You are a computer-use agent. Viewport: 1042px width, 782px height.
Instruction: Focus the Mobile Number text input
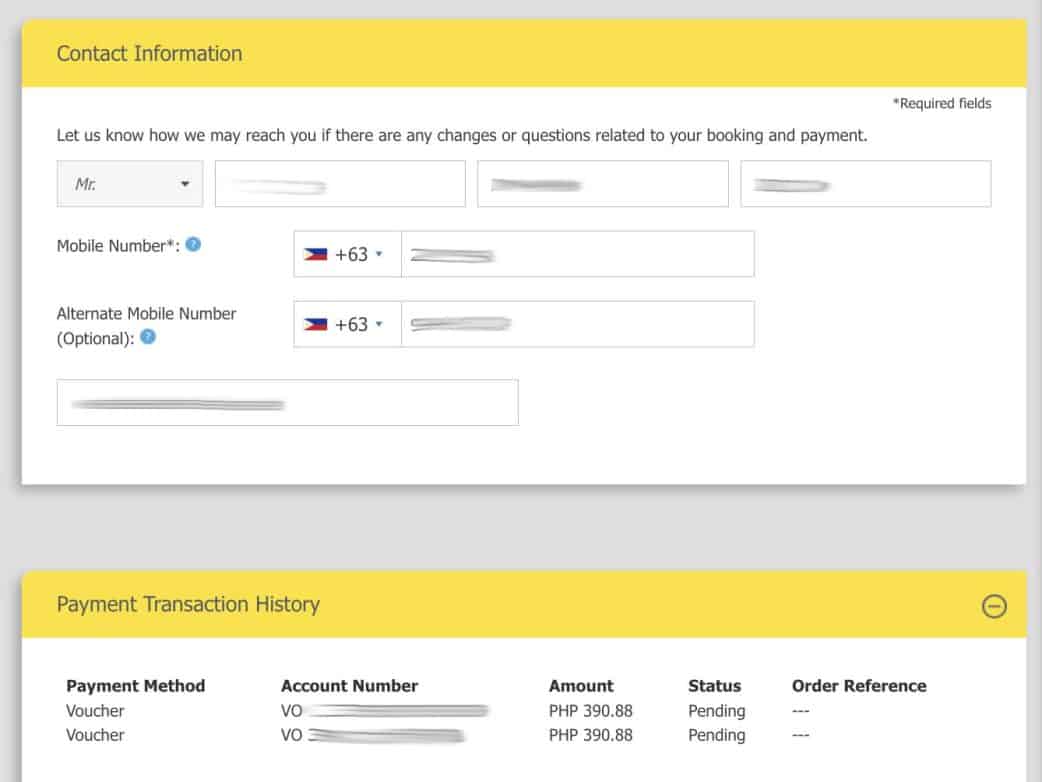click(577, 254)
